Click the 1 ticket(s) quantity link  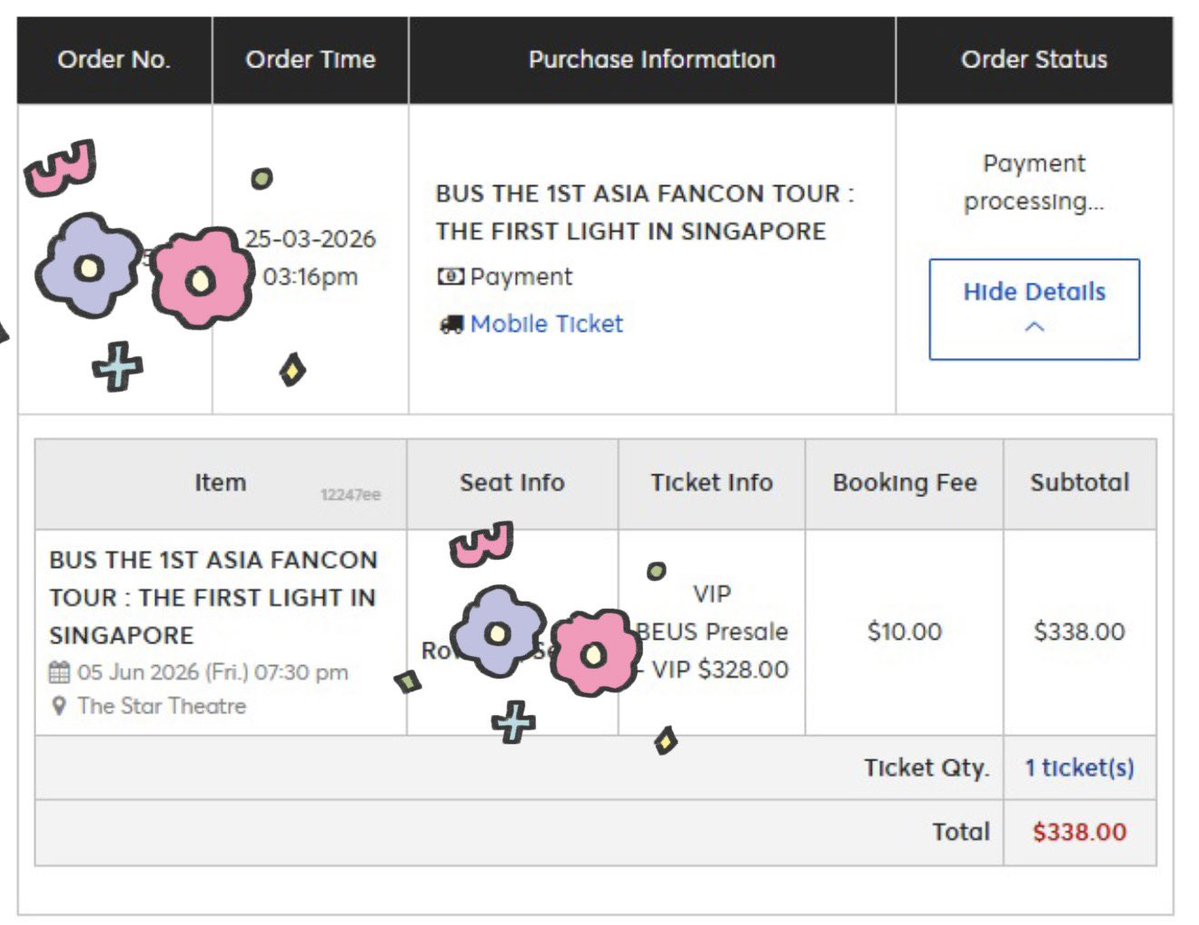pos(1079,768)
